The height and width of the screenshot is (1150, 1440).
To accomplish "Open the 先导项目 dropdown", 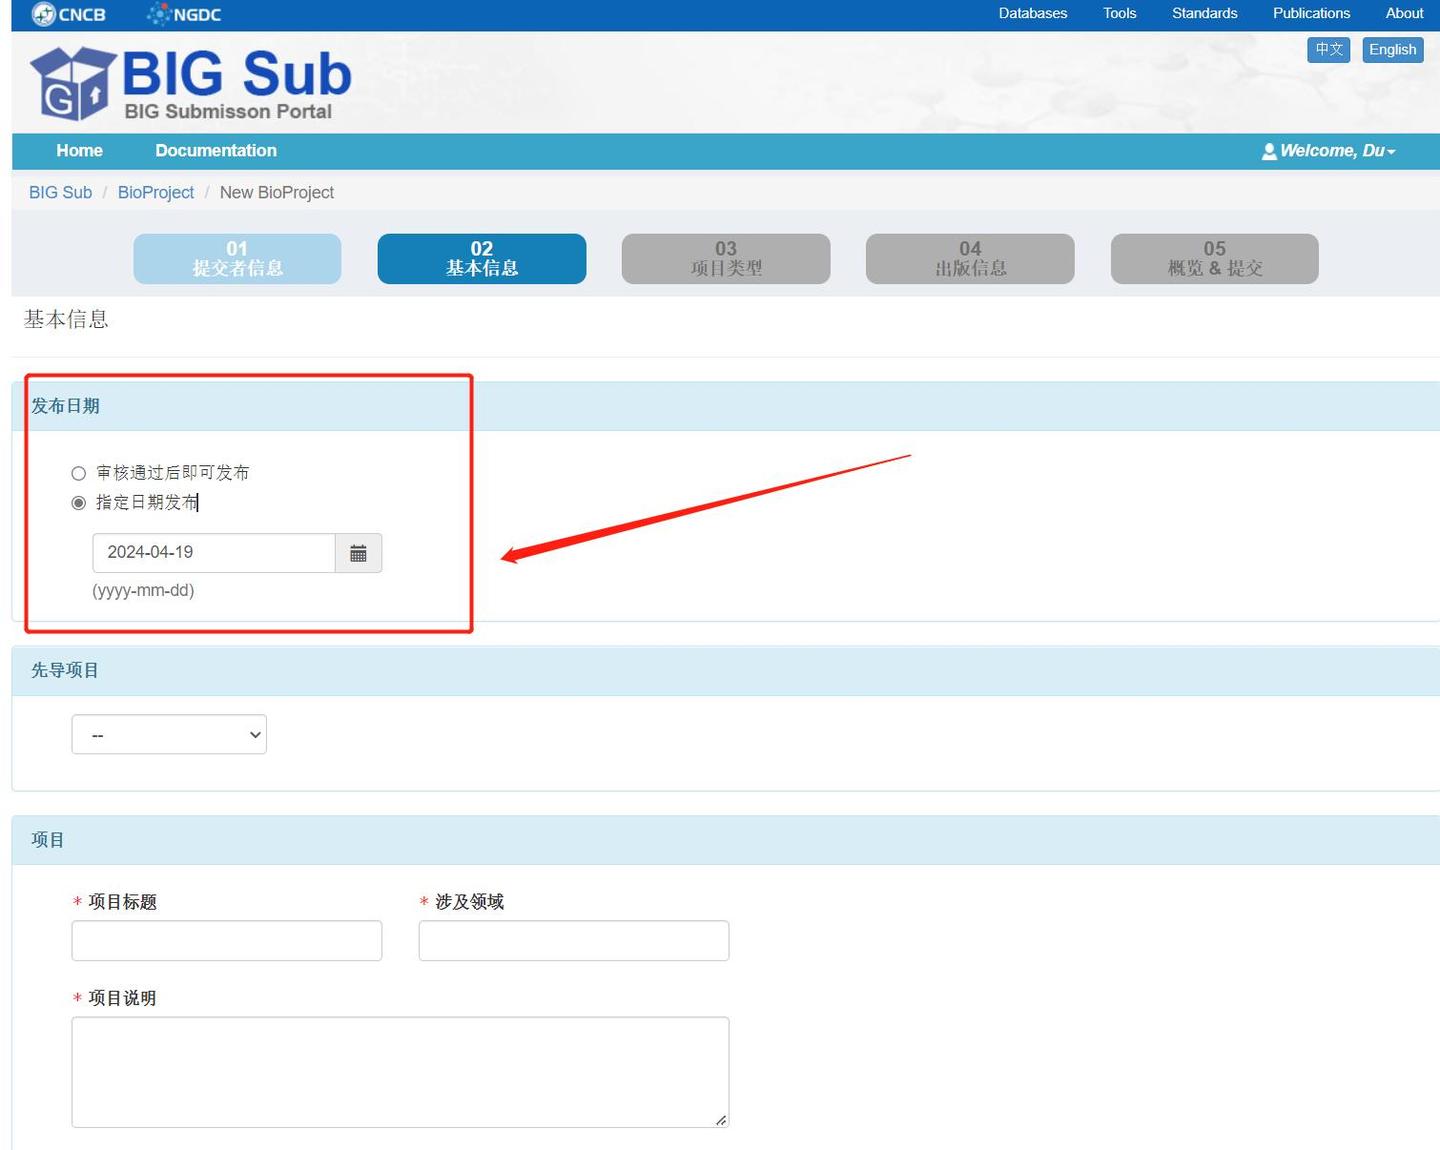I will click(x=169, y=734).
